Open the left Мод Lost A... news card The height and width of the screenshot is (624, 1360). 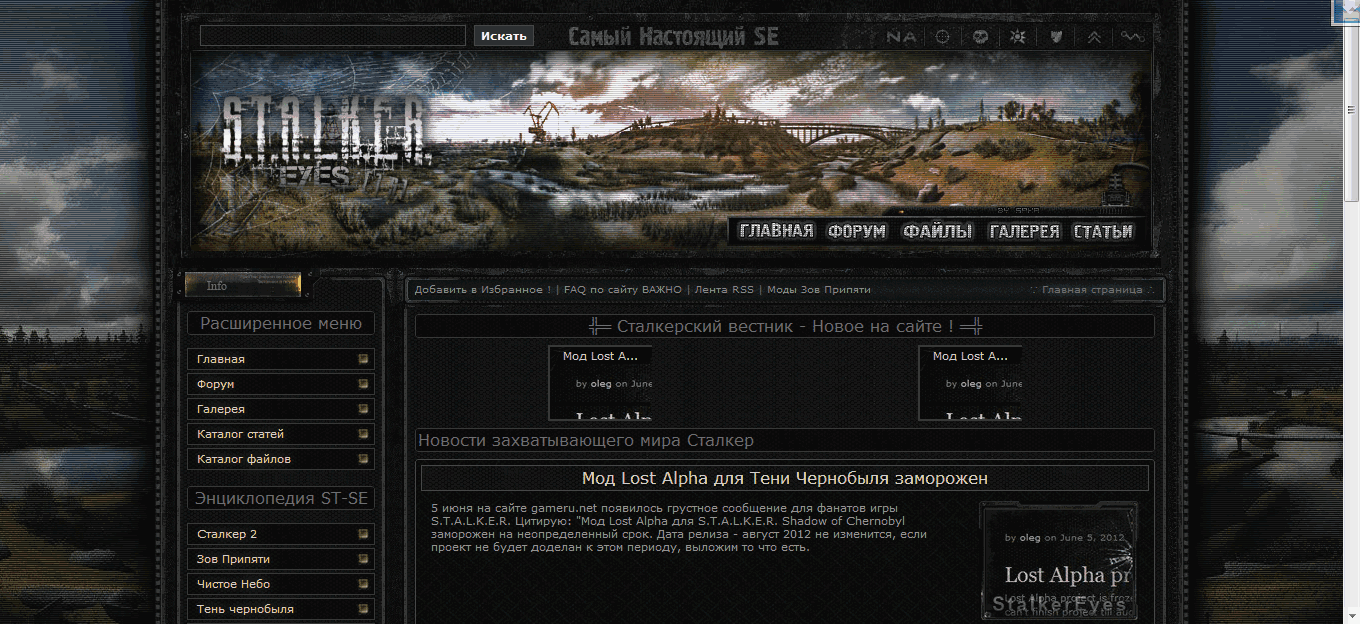(600, 383)
